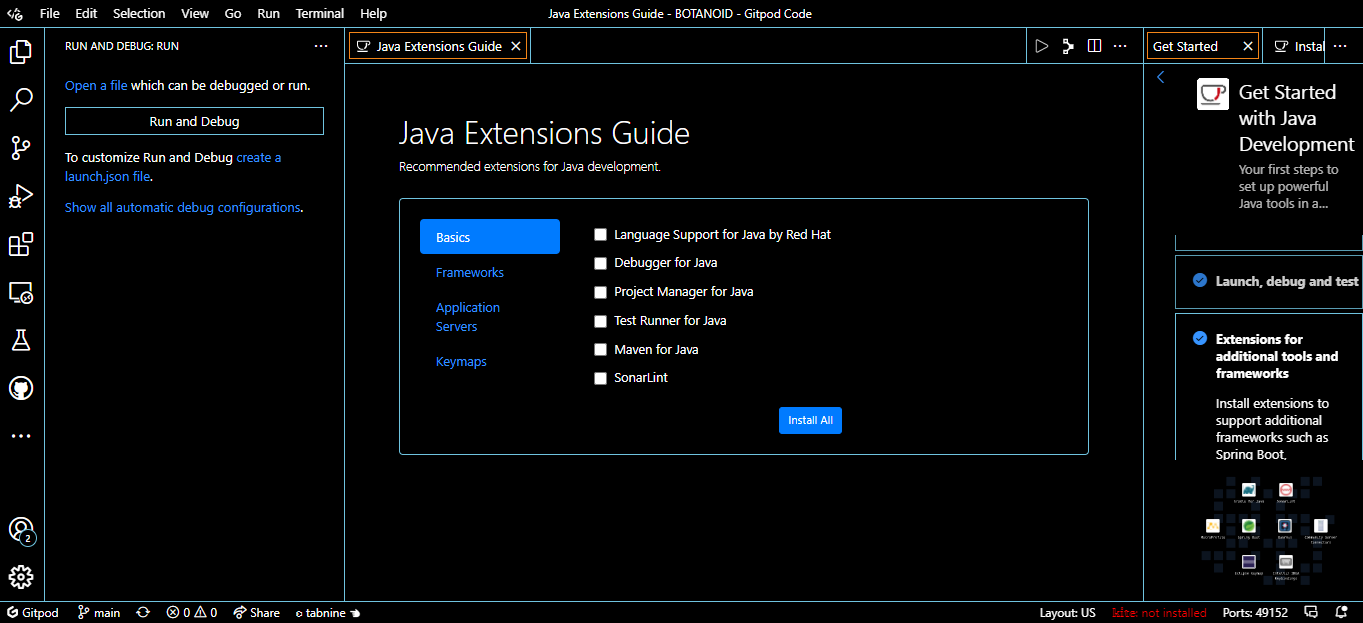This screenshot has height=623, width=1363.
Task: Open the View menu
Action: 195,14
